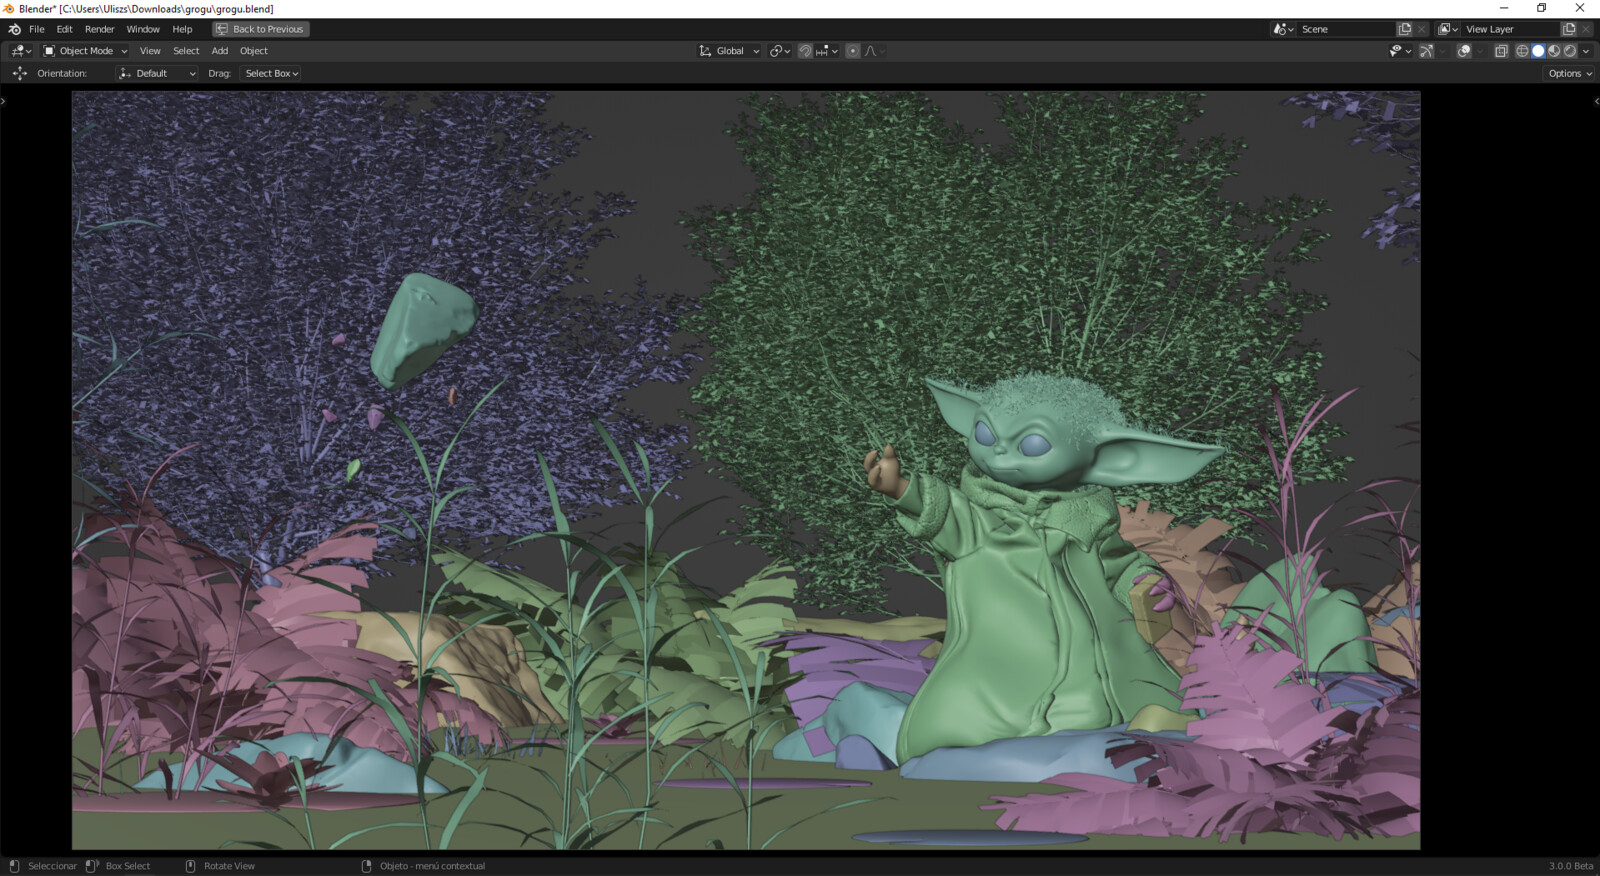Open the editor type selector dropdown
The width and height of the screenshot is (1600, 876).
point(21,51)
